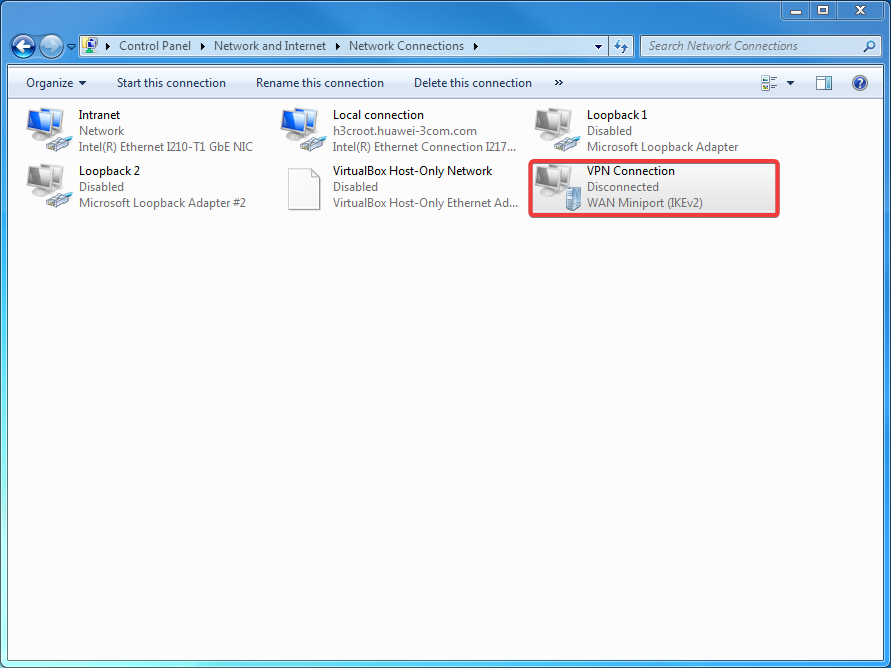Select the VPN Connection icon
The image size is (891, 668).
557,187
